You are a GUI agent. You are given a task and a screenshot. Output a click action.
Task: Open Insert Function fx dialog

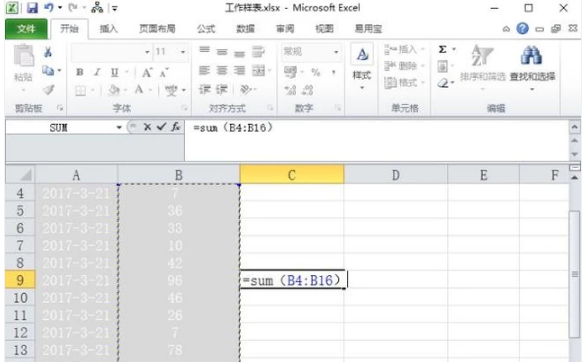[x=176, y=127]
